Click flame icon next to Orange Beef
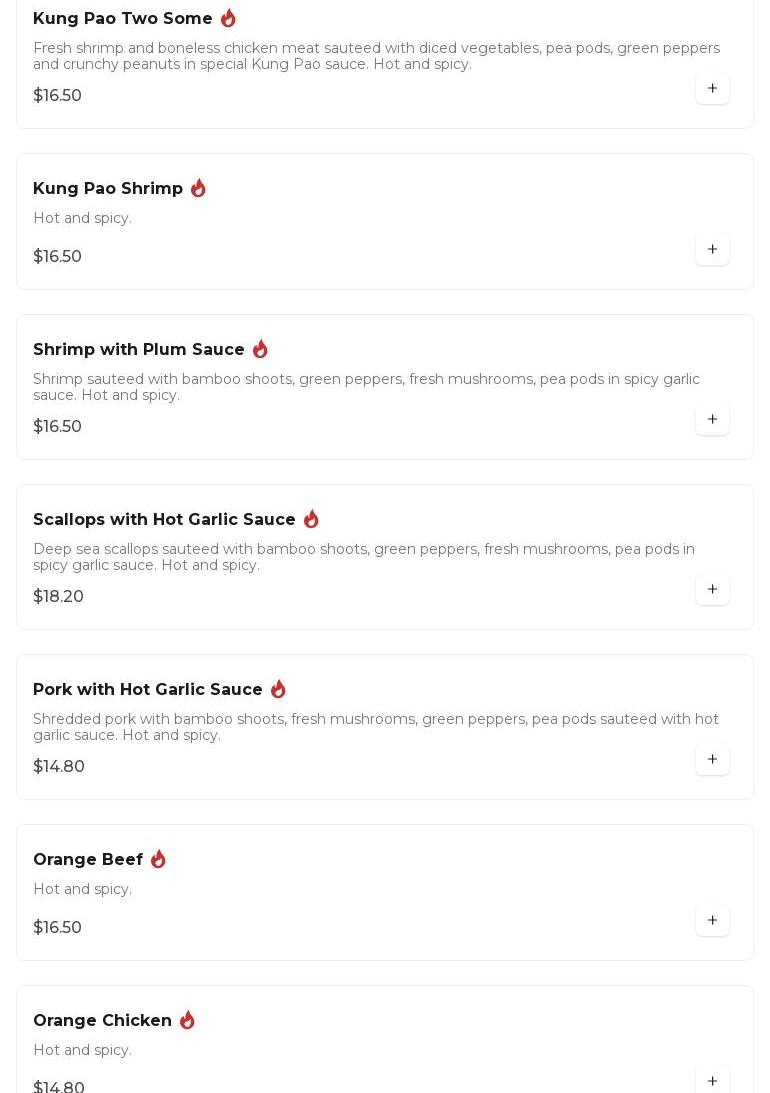 [x=158, y=859]
